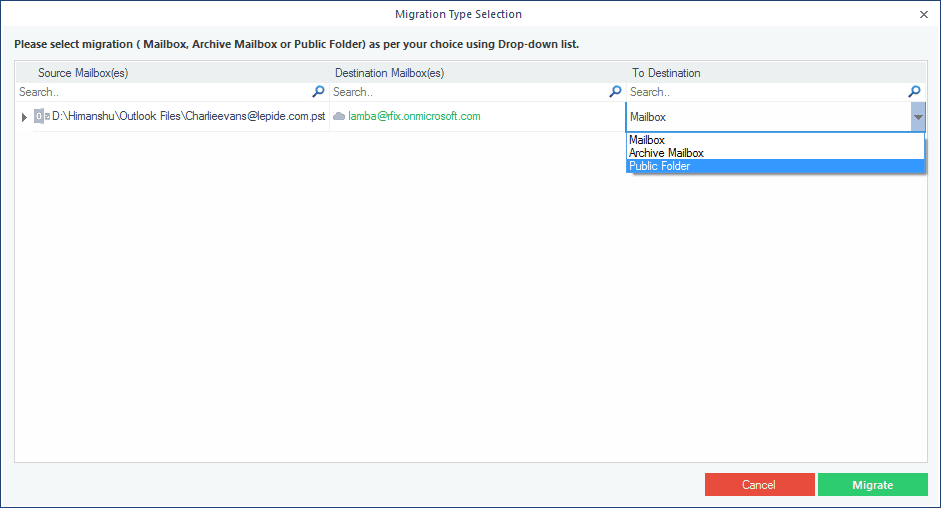The image size is (941, 508).
Task: Choose Public Folder from the dropdown list
Action: pos(775,166)
